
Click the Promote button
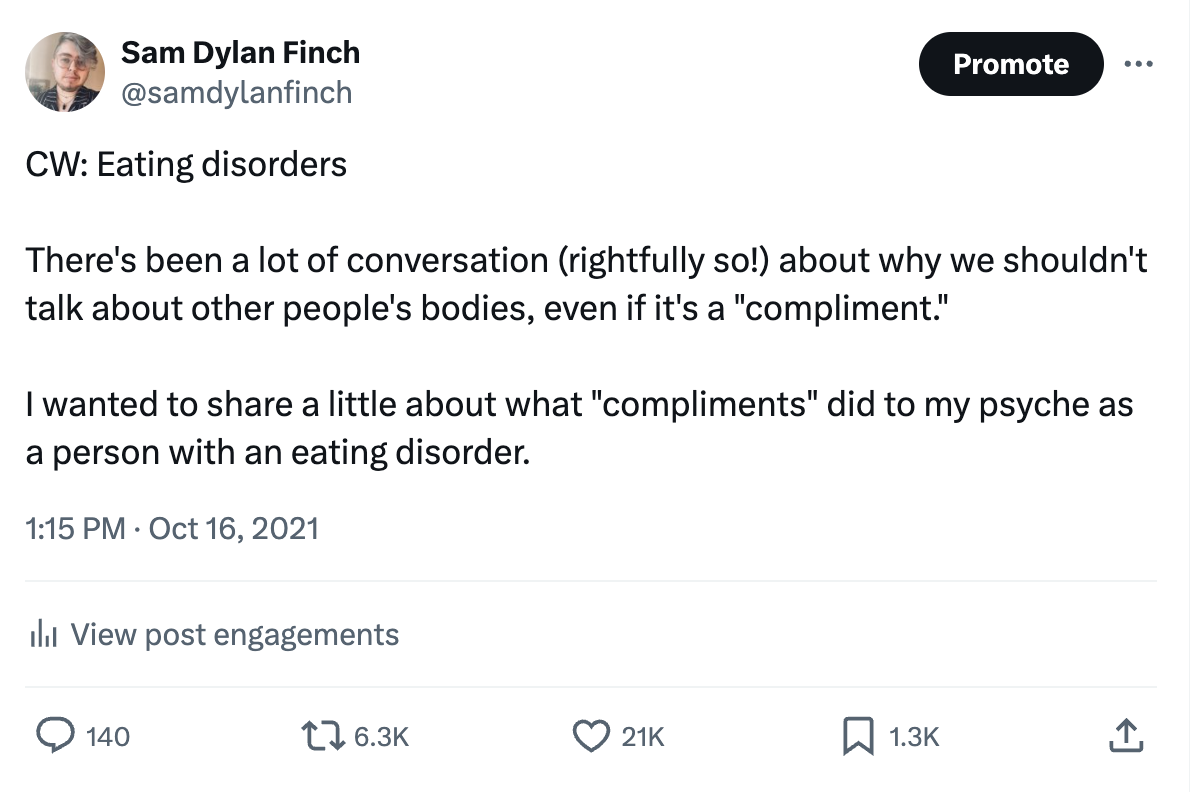(x=1011, y=63)
